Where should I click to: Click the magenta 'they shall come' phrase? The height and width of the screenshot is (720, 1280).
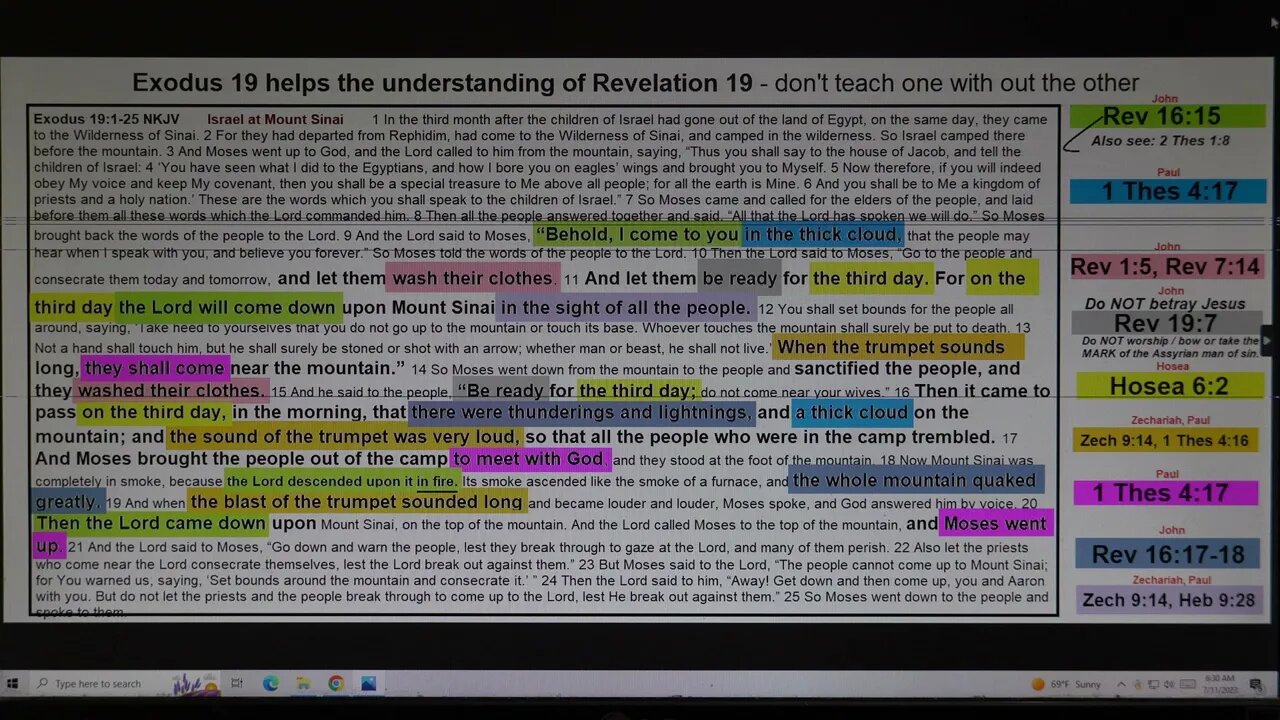tap(155, 368)
